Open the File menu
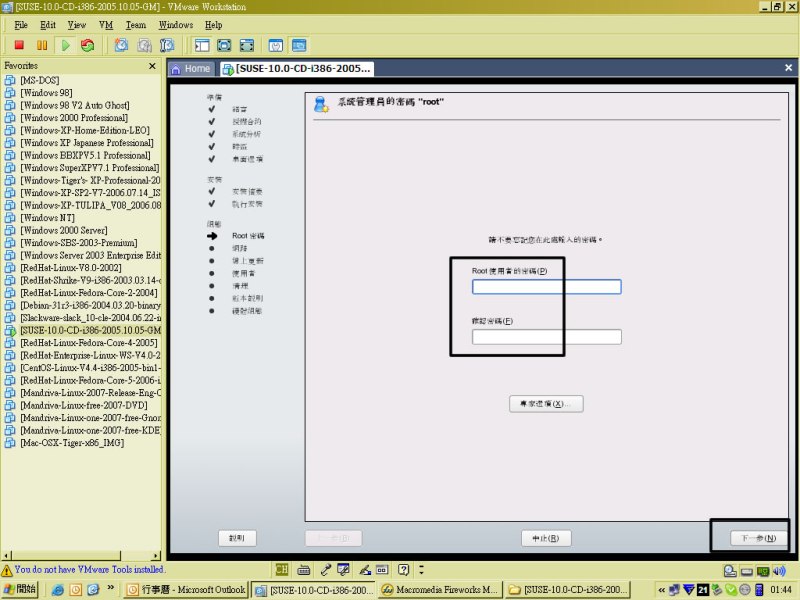 click(21, 25)
